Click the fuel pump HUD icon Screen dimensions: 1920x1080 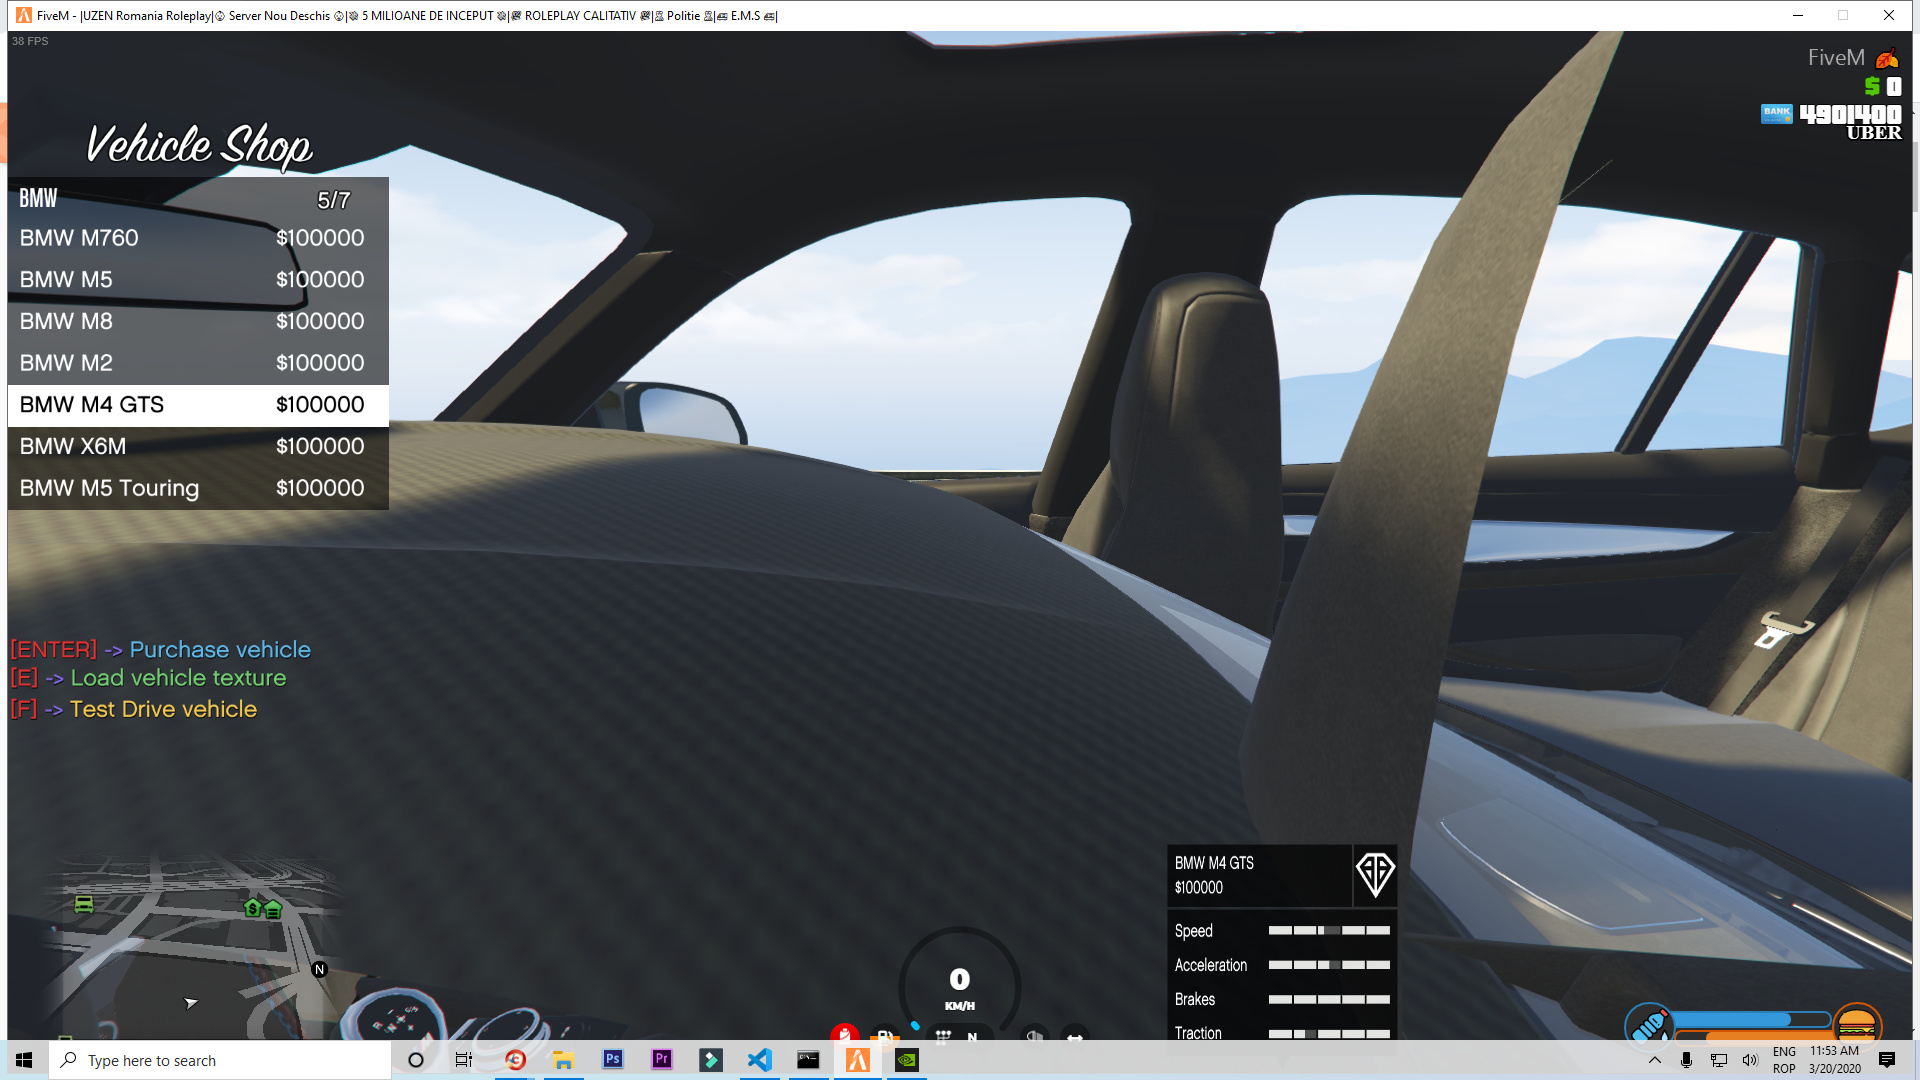[x=885, y=1036]
